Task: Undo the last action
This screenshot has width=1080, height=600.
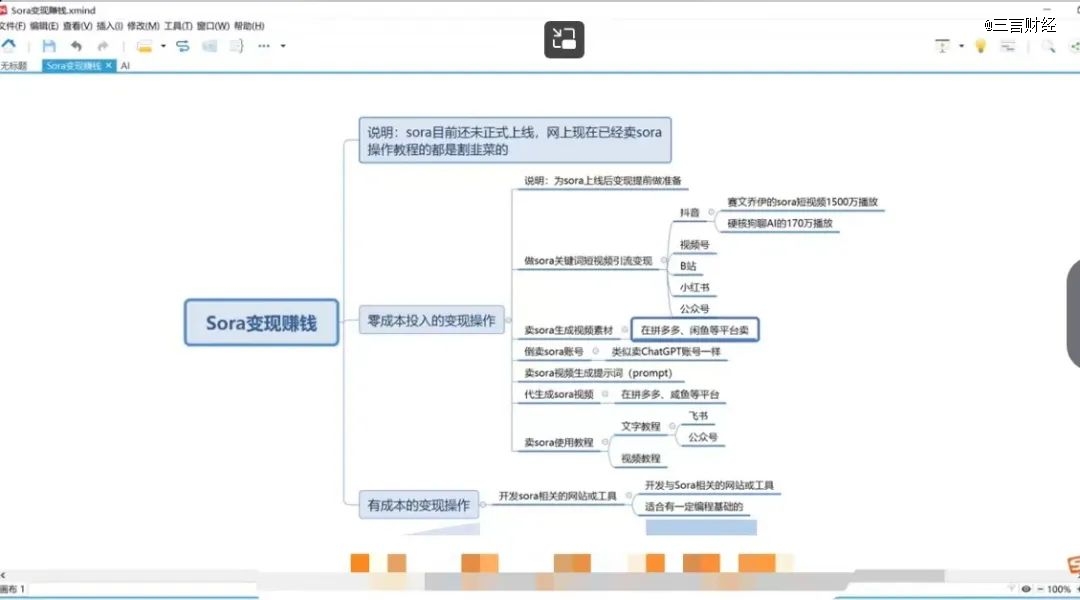Action: (76, 46)
